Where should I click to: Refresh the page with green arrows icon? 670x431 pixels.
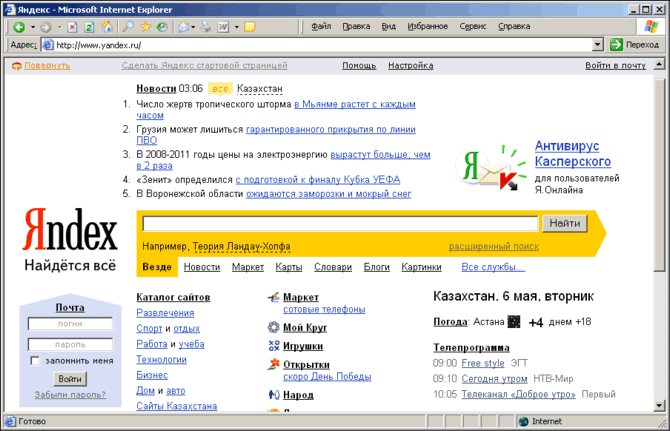(89, 27)
